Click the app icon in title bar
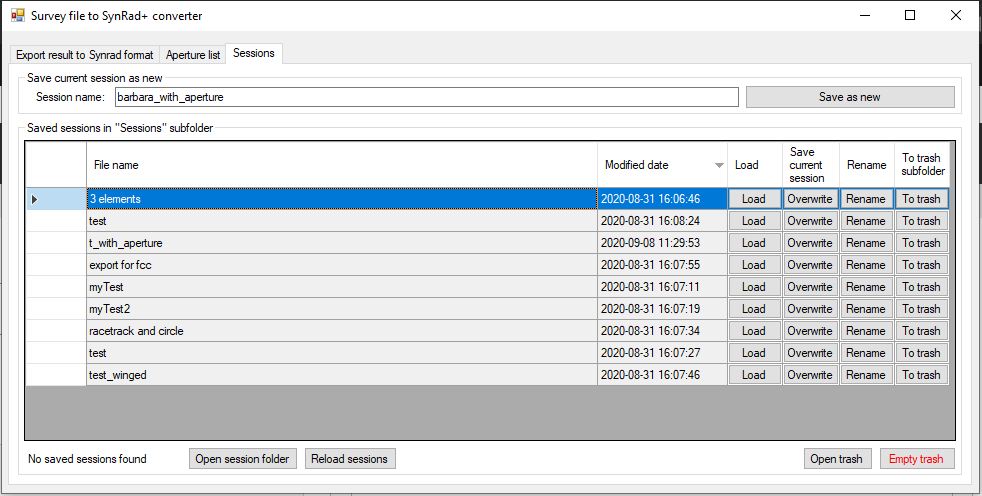Image resolution: width=982 pixels, height=496 pixels. [17, 15]
